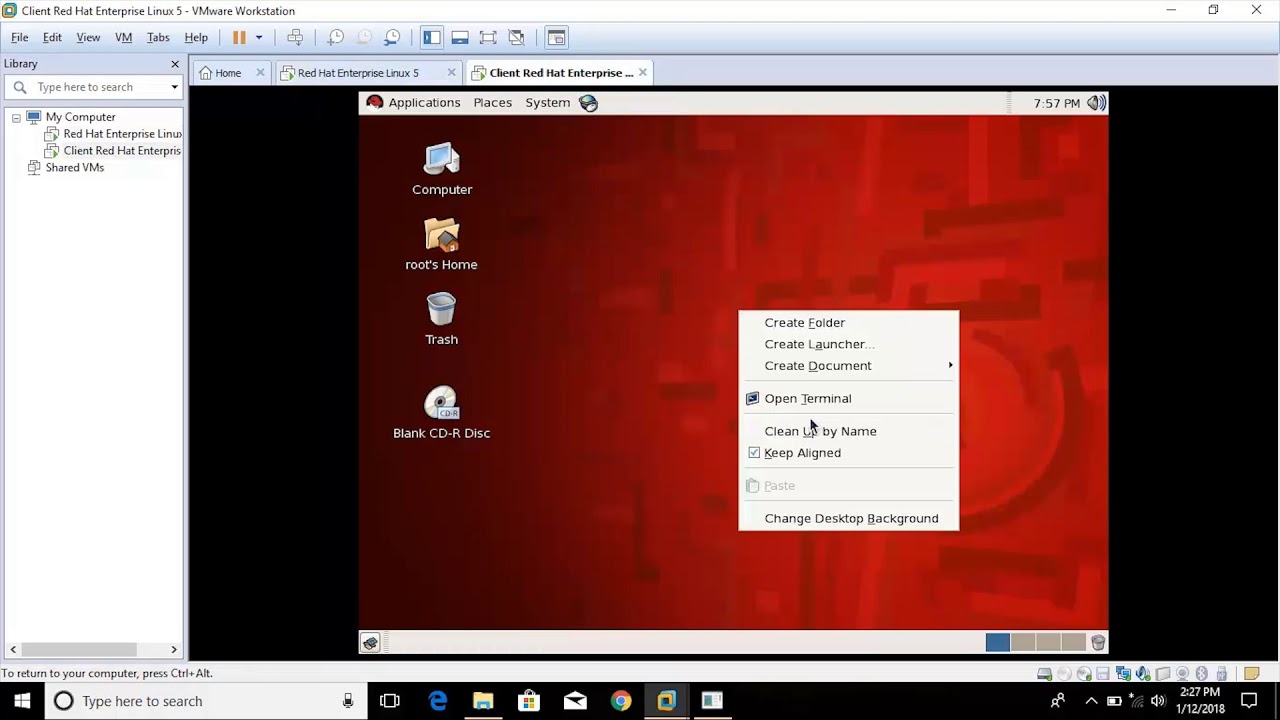The width and height of the screenshot is (1280, 720).
Task: Click the console view toolbar icon
Action: coord(557,38)
